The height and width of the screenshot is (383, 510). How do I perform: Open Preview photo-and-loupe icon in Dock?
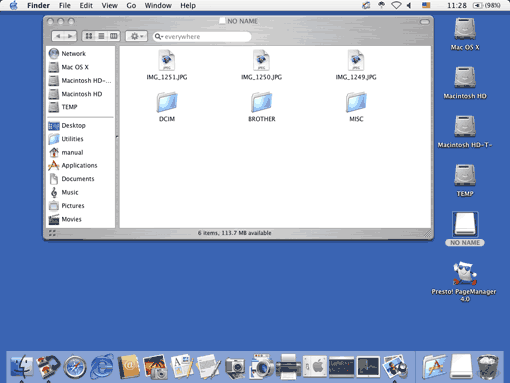[395, 367]
